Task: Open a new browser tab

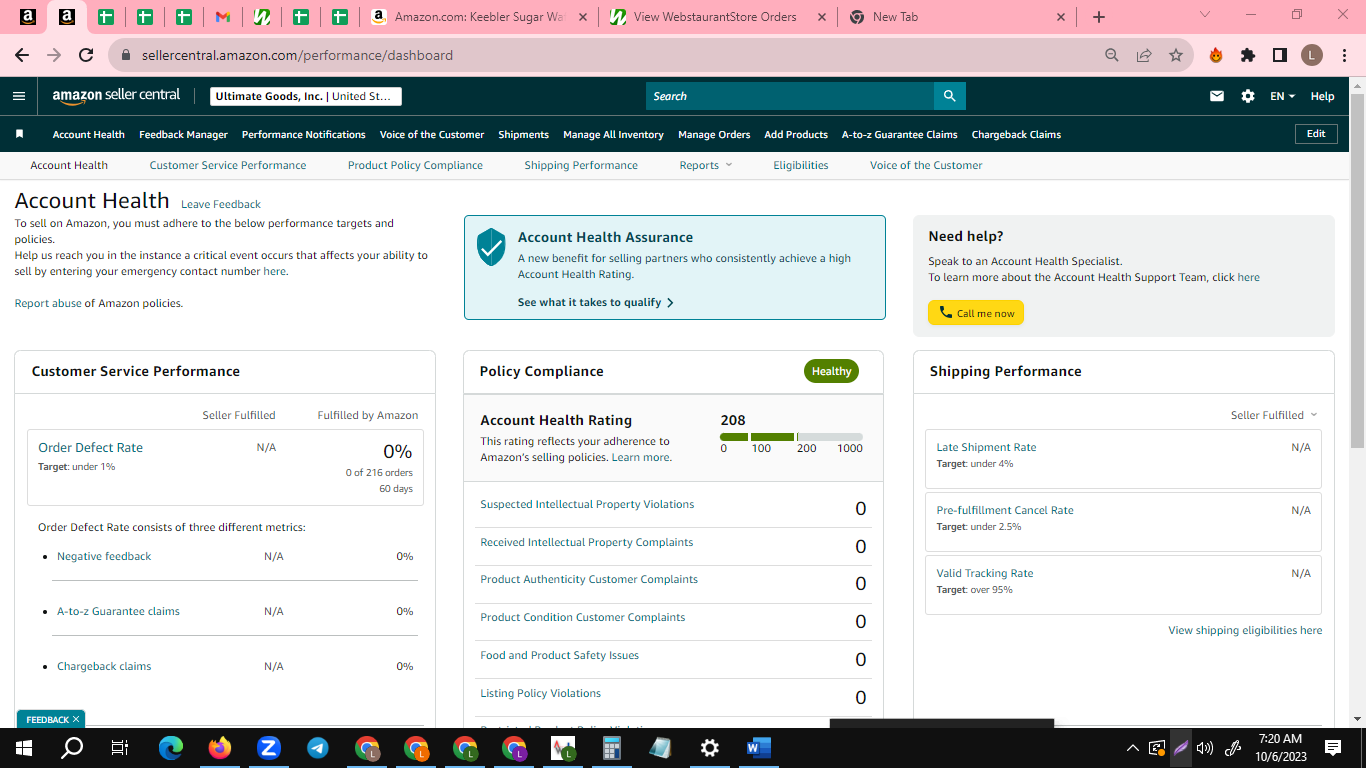Action: click(x=1099, y=17)
